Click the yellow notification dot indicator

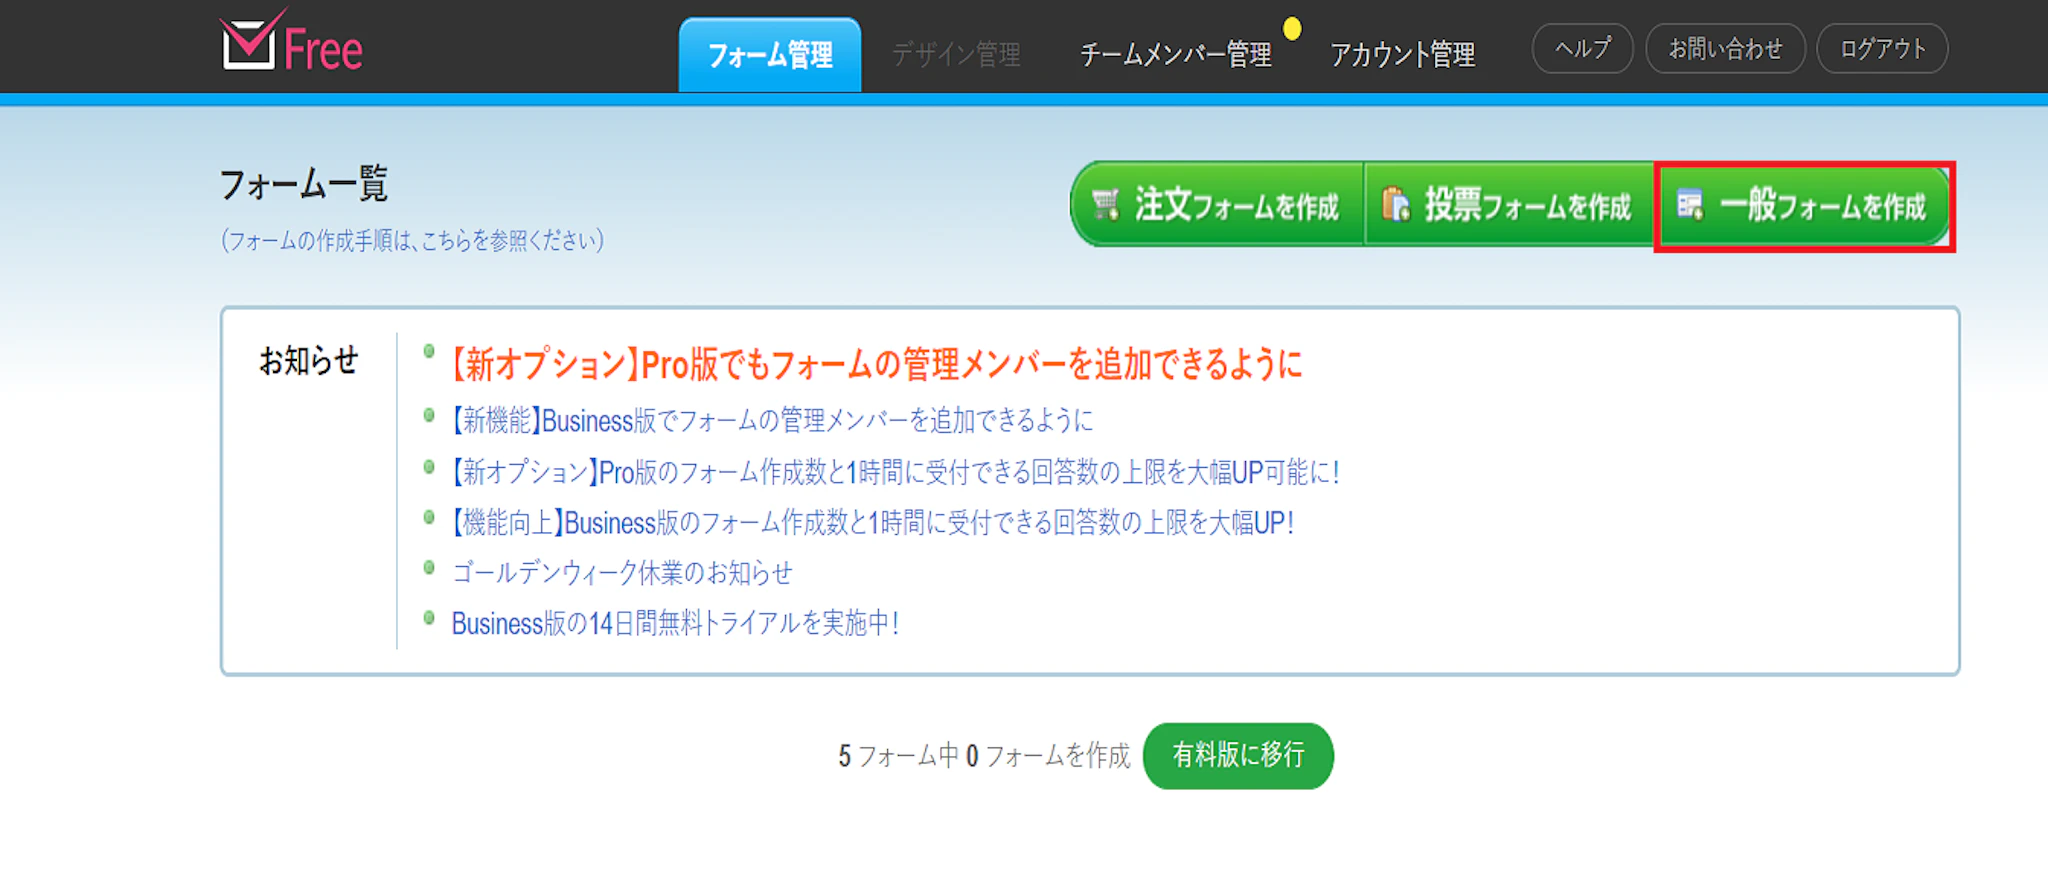1292,29
